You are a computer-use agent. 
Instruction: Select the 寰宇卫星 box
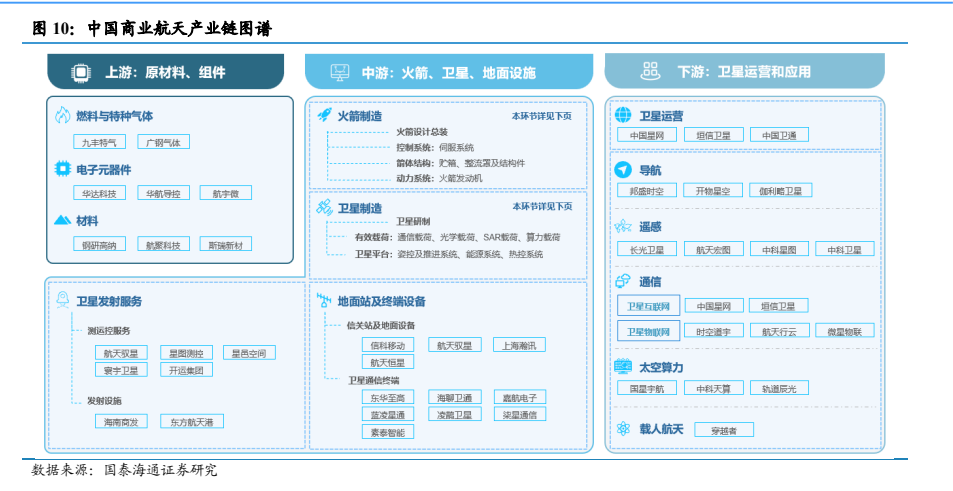click(x=121, y=369)
